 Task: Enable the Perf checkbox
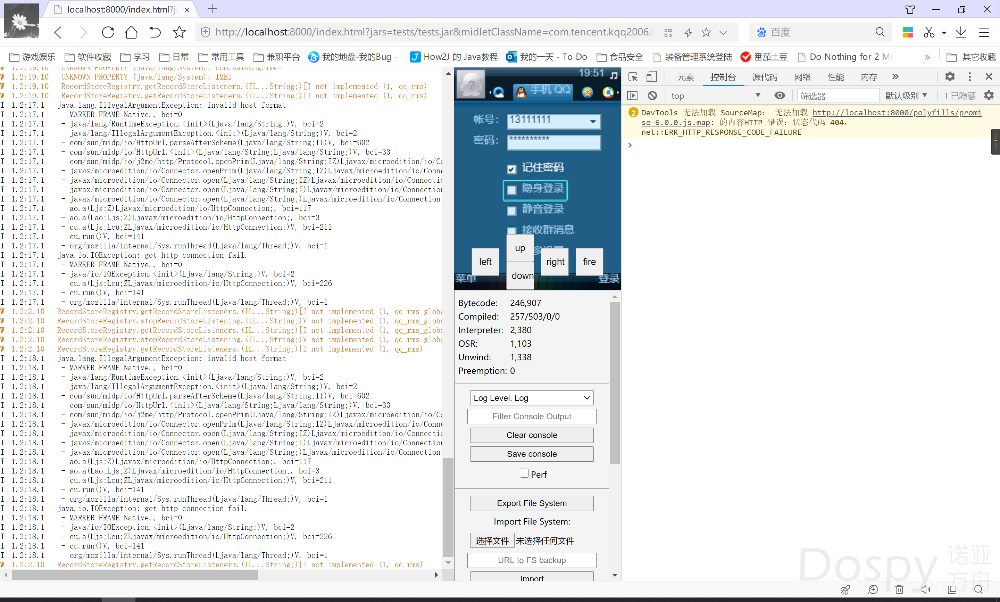click(524, 473)
